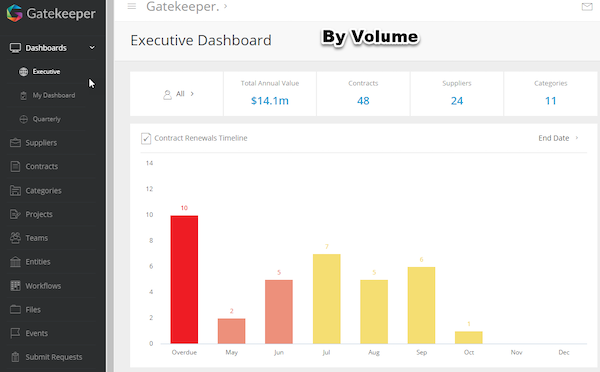Screen dimensions: 600x372
Task: Click the May bar in chart
Action: tap(232, 331)
